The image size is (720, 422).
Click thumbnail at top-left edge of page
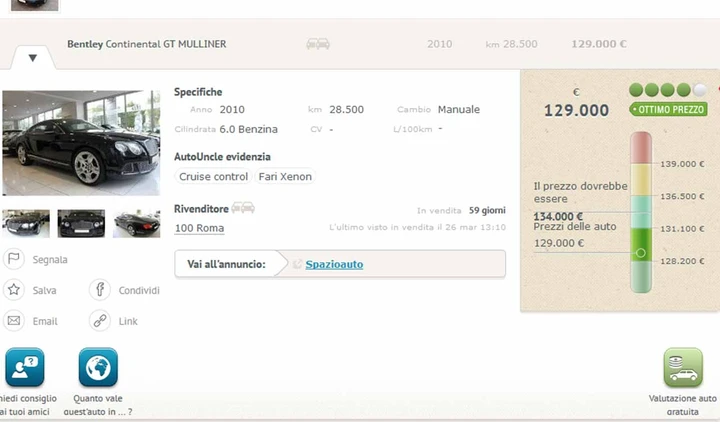point(34,5)
